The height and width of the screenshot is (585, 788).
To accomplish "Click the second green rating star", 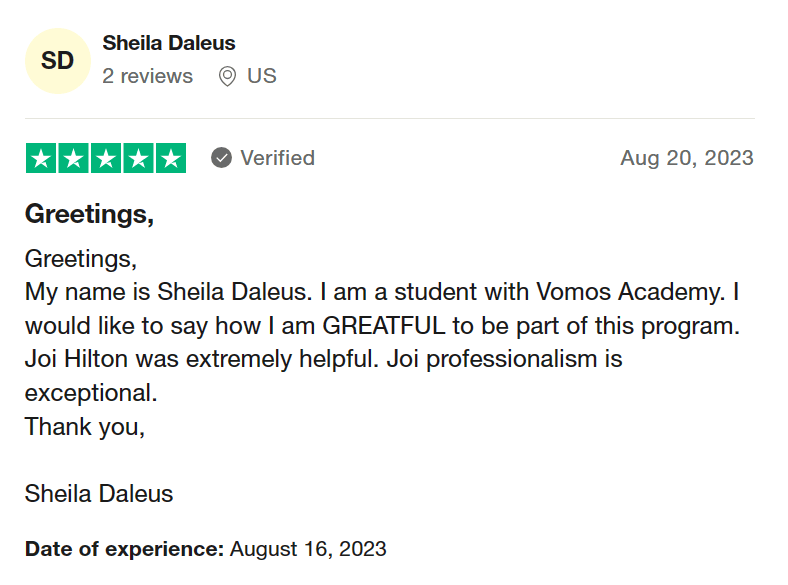I will [73, 158].
